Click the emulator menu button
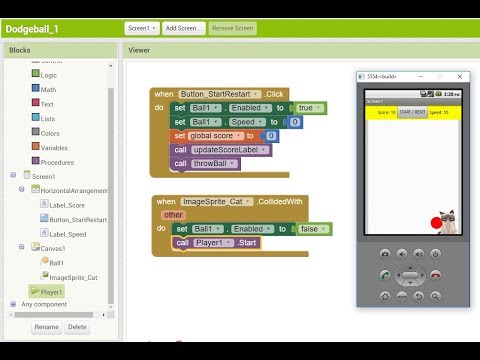480x360 pixels. point(402,296)
